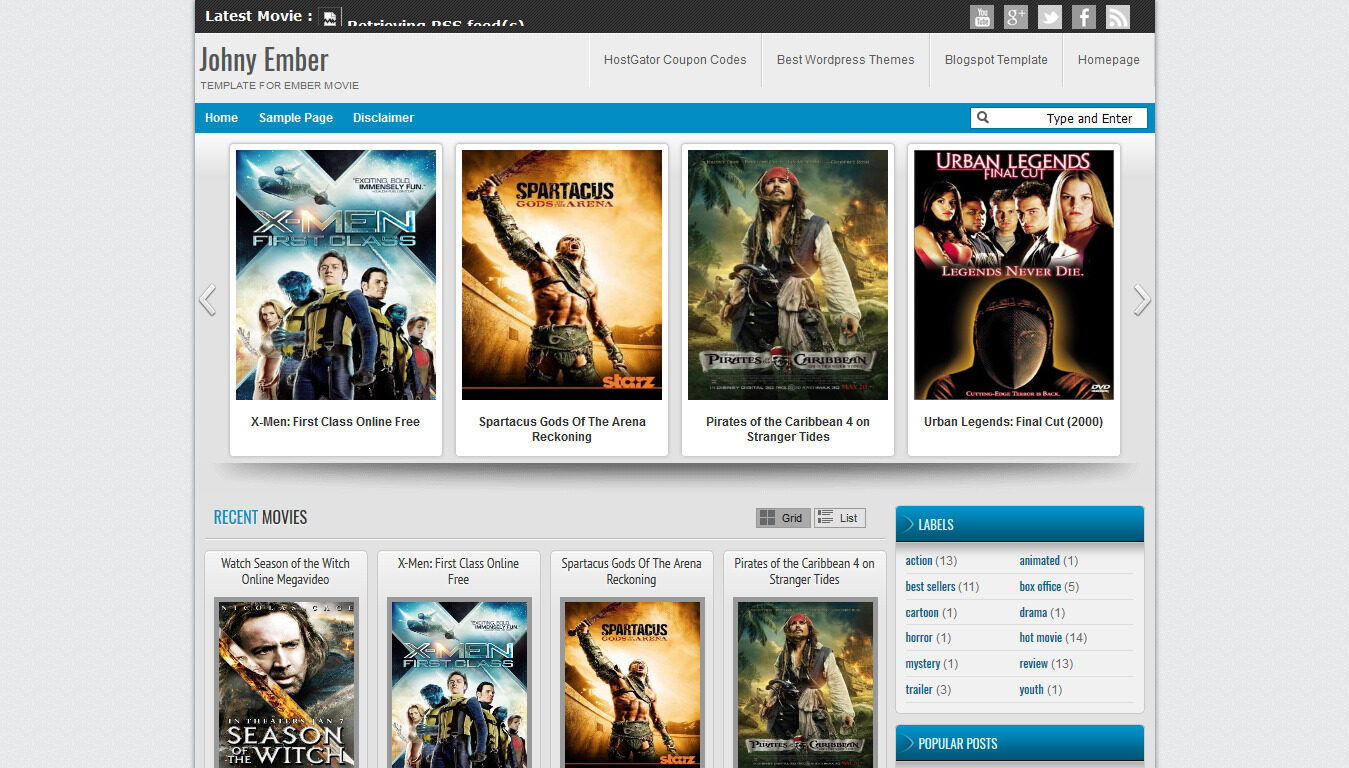Click the Johny Ember site title
This screenshot has width=1349, height=768.
click(x=264, y=59)
